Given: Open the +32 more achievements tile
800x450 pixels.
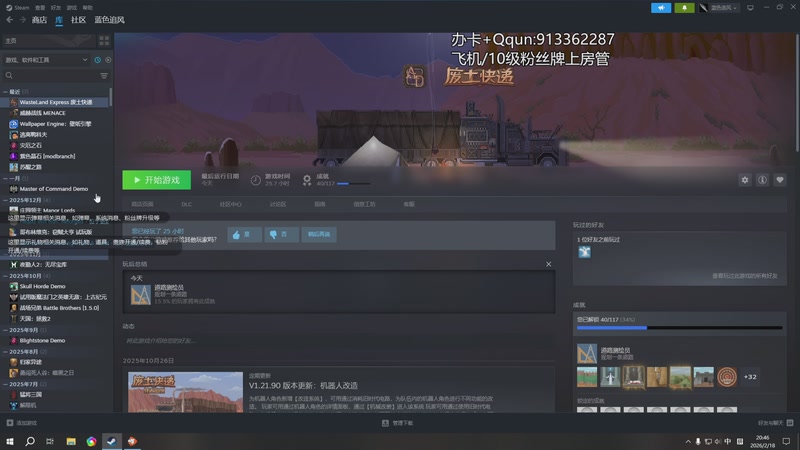Looking at the screenshot, I should (x=750, y=377).
